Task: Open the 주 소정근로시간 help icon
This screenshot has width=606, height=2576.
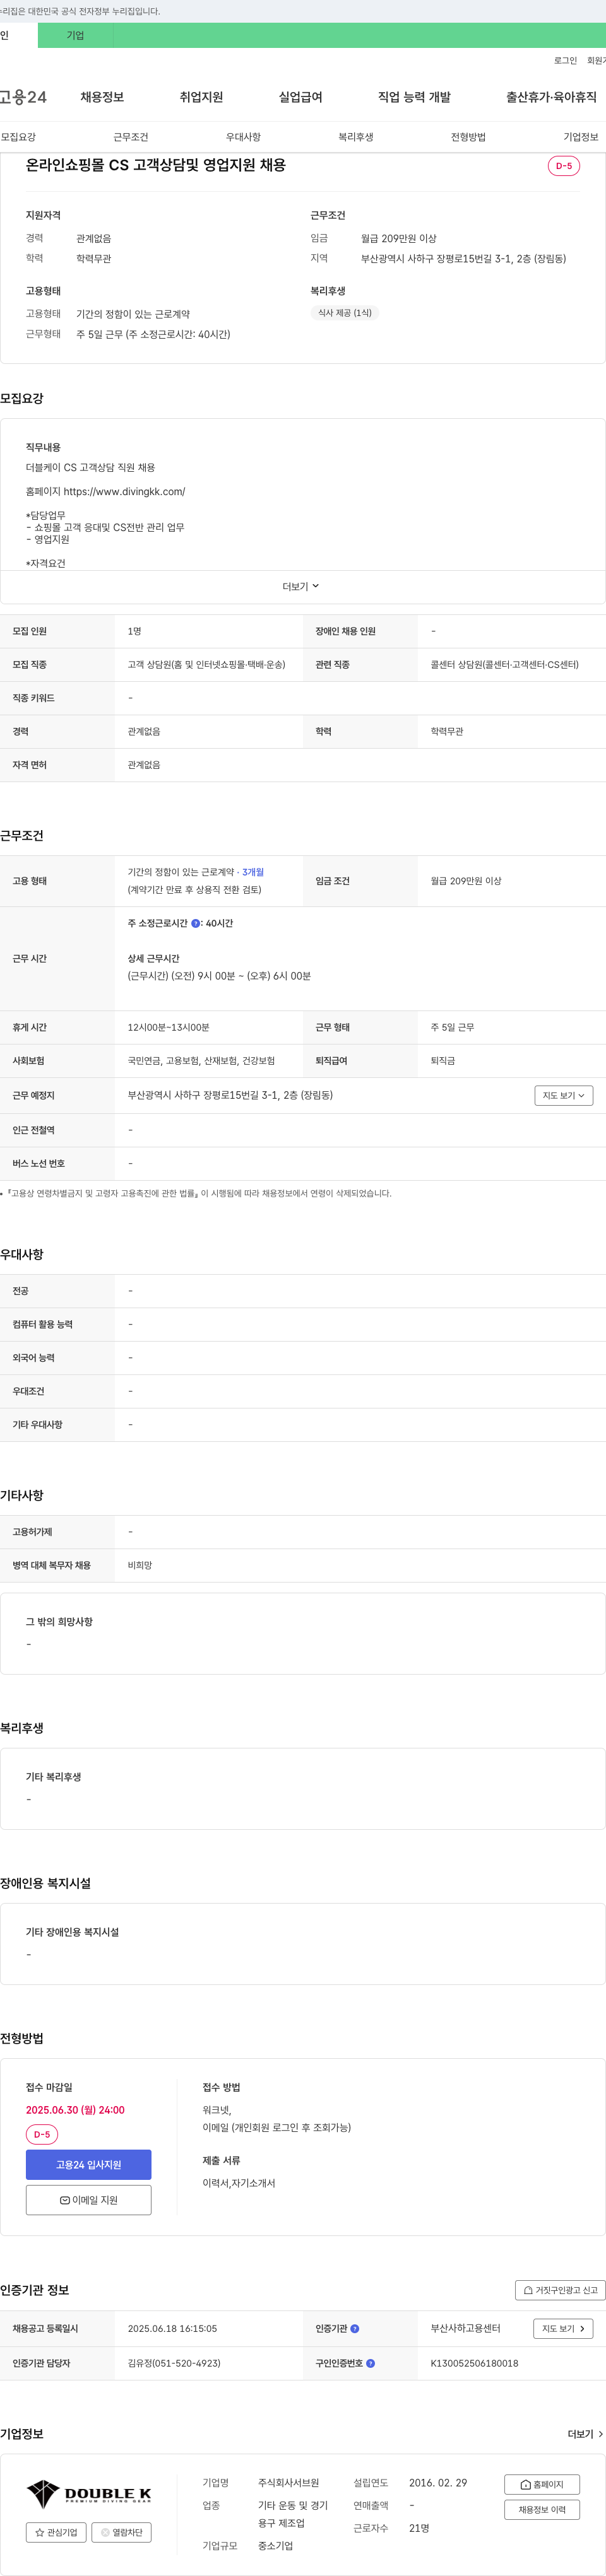Action: [x=196, y=923]
